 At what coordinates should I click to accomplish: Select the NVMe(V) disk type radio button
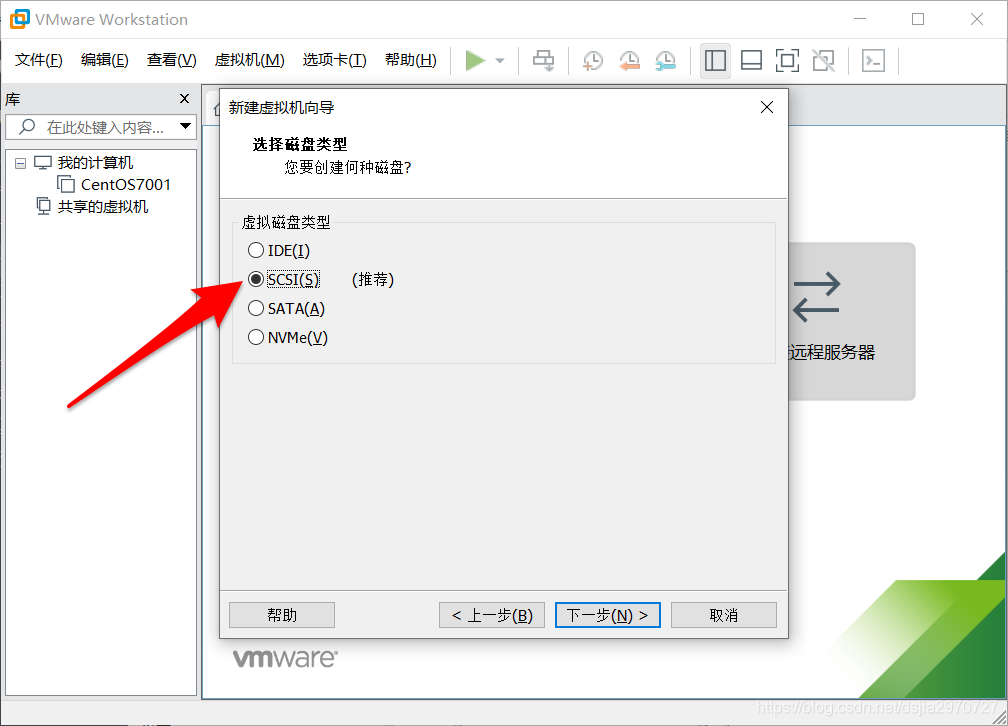[x=256, y=337]
